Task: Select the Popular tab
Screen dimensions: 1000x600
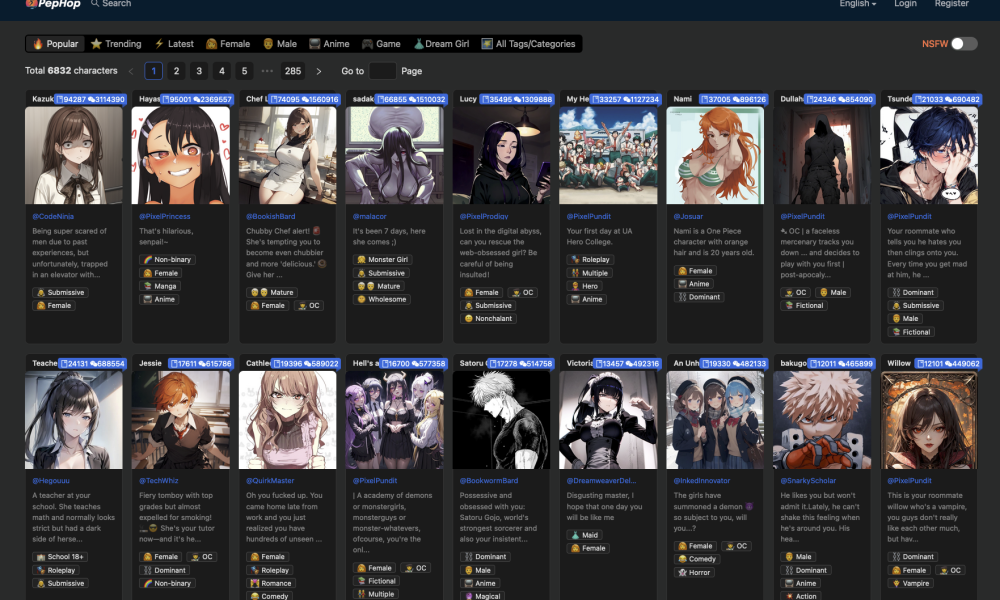Action: coord(55,44)
